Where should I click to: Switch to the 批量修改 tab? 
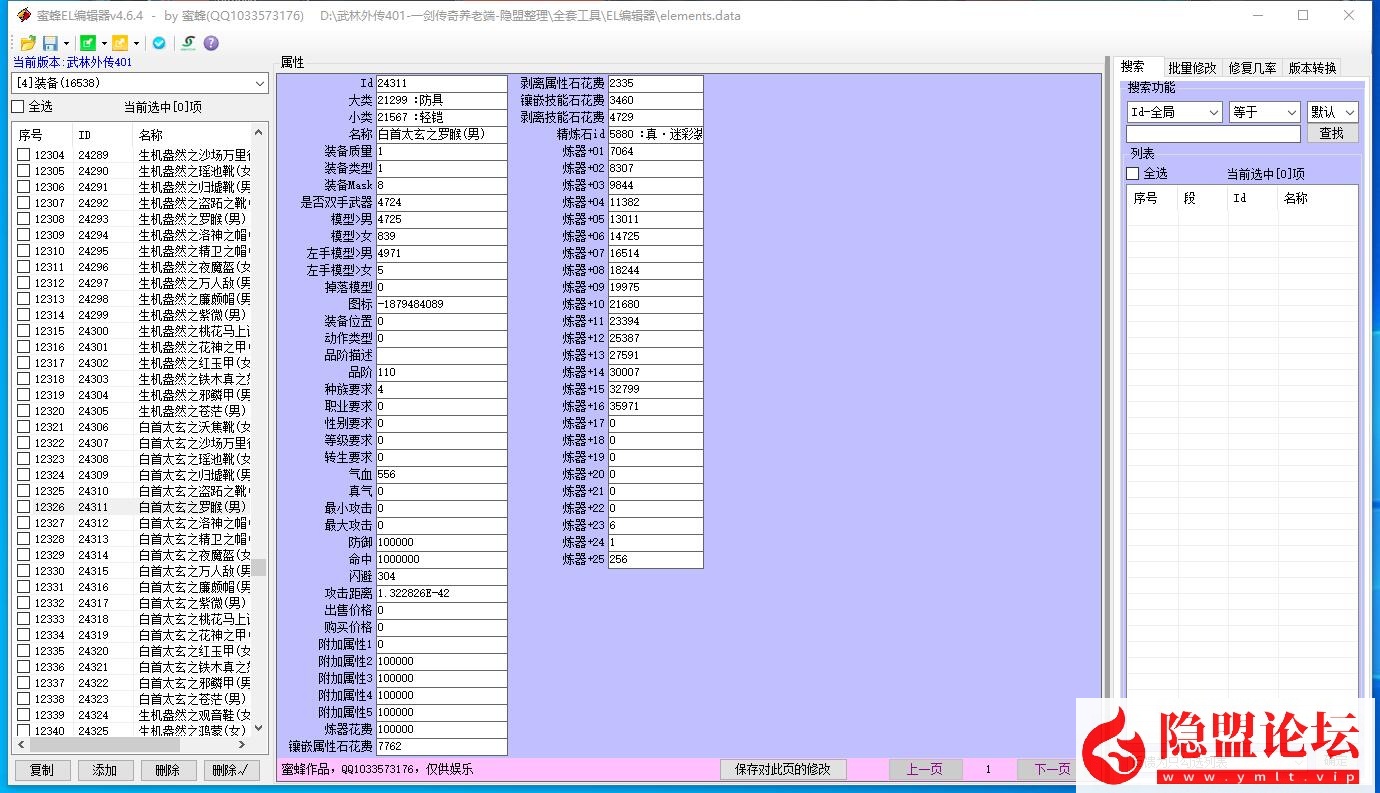[1192, 68]
